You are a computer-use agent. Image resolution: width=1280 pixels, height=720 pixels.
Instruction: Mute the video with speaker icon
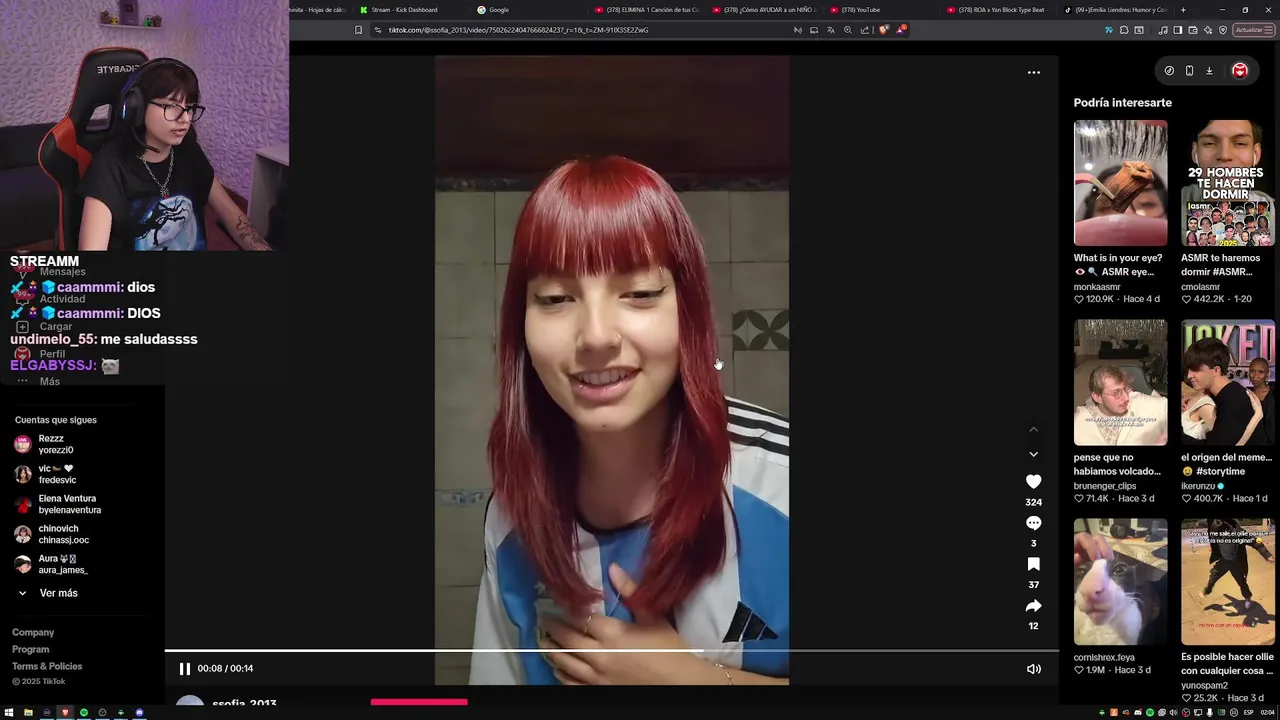[x=1034, y=669]
